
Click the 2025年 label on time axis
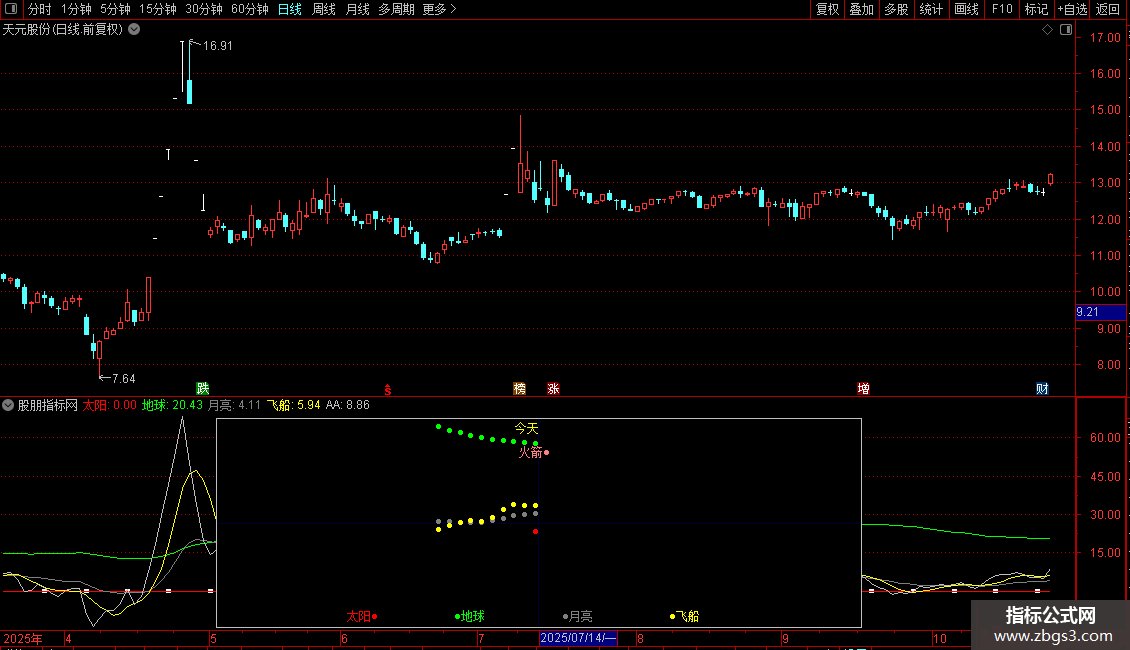pos(23,638)
